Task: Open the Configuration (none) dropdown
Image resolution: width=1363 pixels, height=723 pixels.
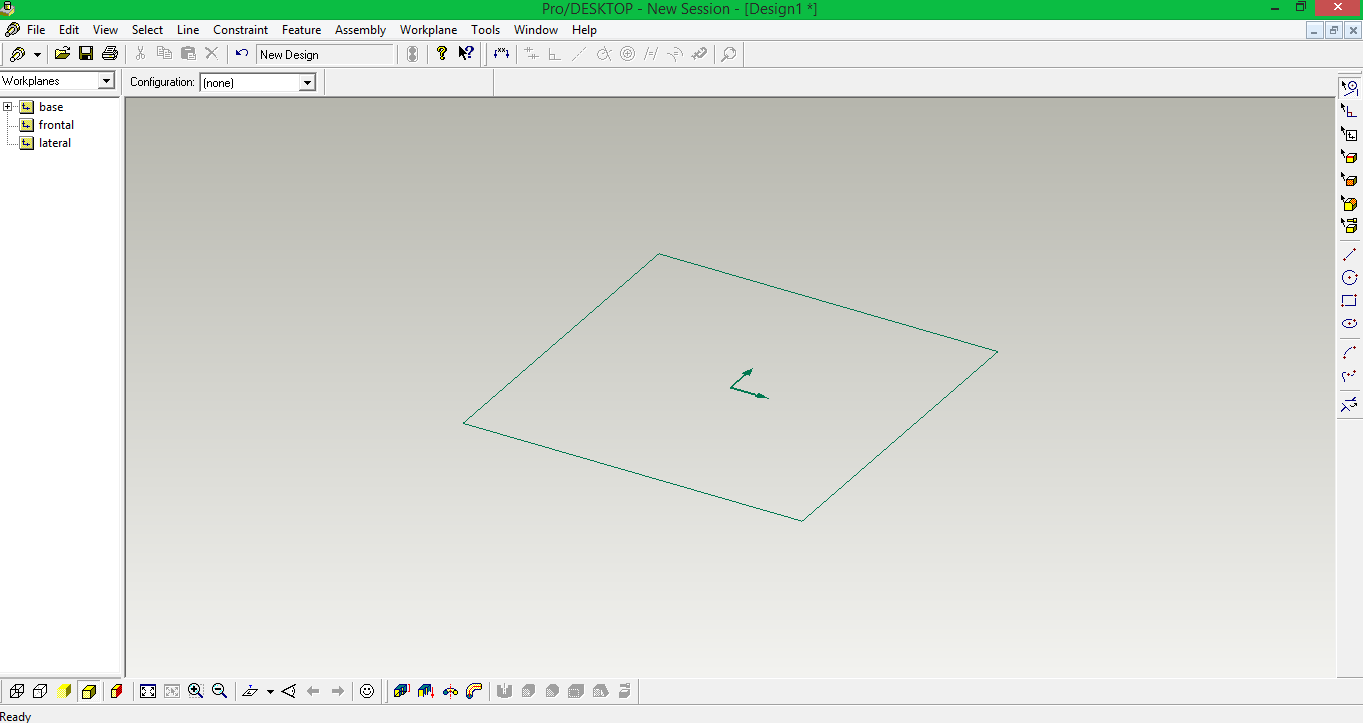Action: pos(308,82)
